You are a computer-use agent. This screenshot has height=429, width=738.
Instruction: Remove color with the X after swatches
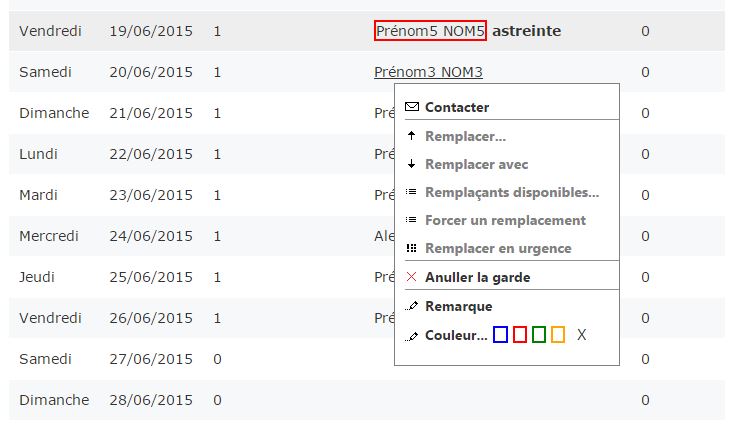[582, 335]
